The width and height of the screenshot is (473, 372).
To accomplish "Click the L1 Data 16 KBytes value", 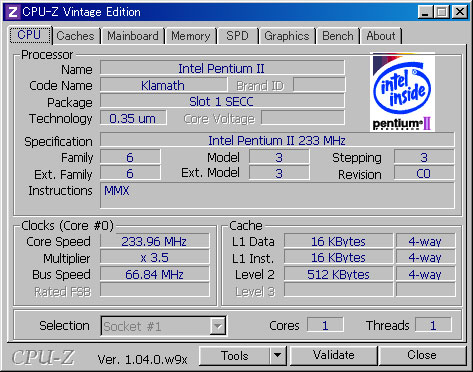I will 338,241.
